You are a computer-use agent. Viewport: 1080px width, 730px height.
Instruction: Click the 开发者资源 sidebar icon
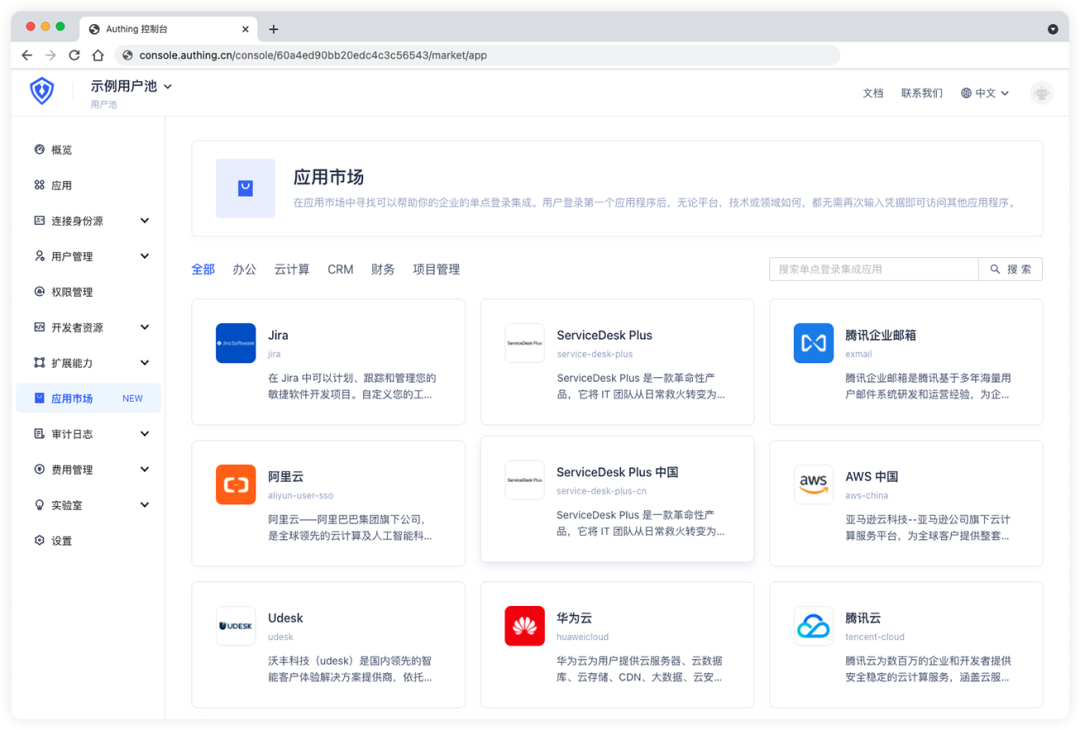(39, 327)
